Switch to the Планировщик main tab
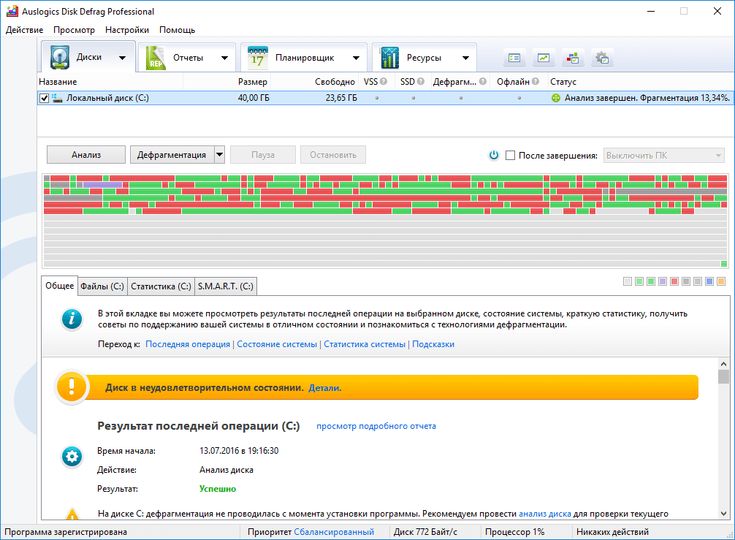 click(304, 58)
